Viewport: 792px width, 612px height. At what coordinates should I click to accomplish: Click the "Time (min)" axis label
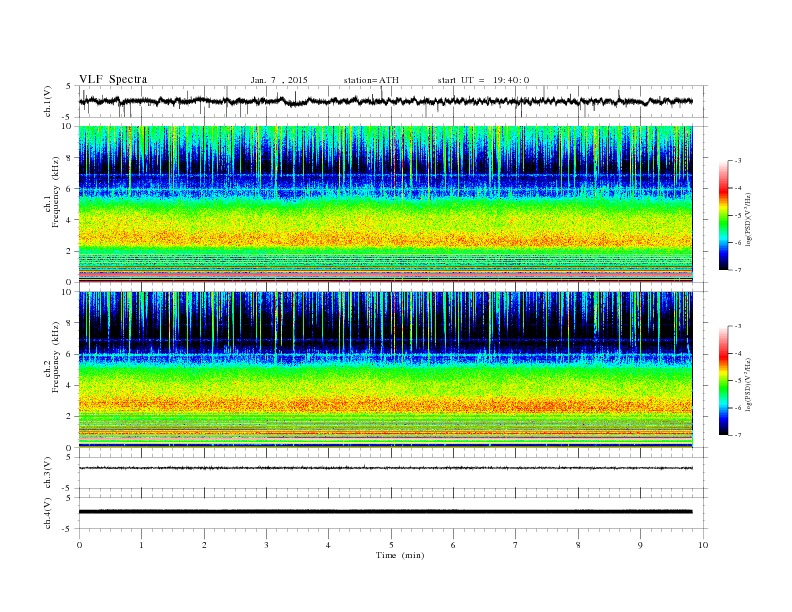click(x=400, y=555)
